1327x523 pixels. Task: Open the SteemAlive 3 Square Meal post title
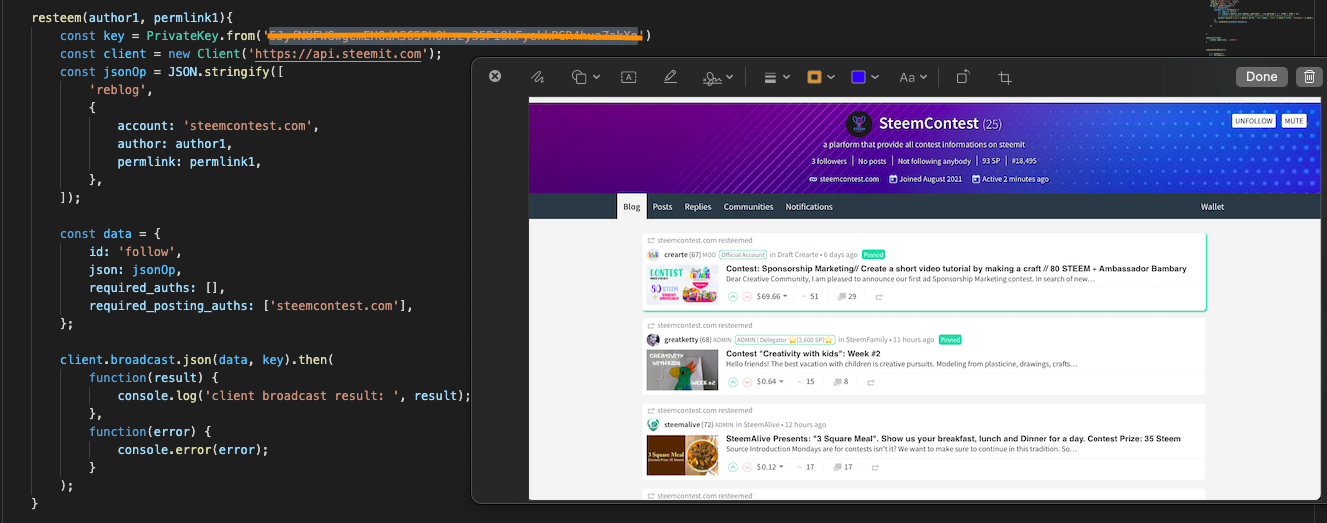tap(953, 438)
